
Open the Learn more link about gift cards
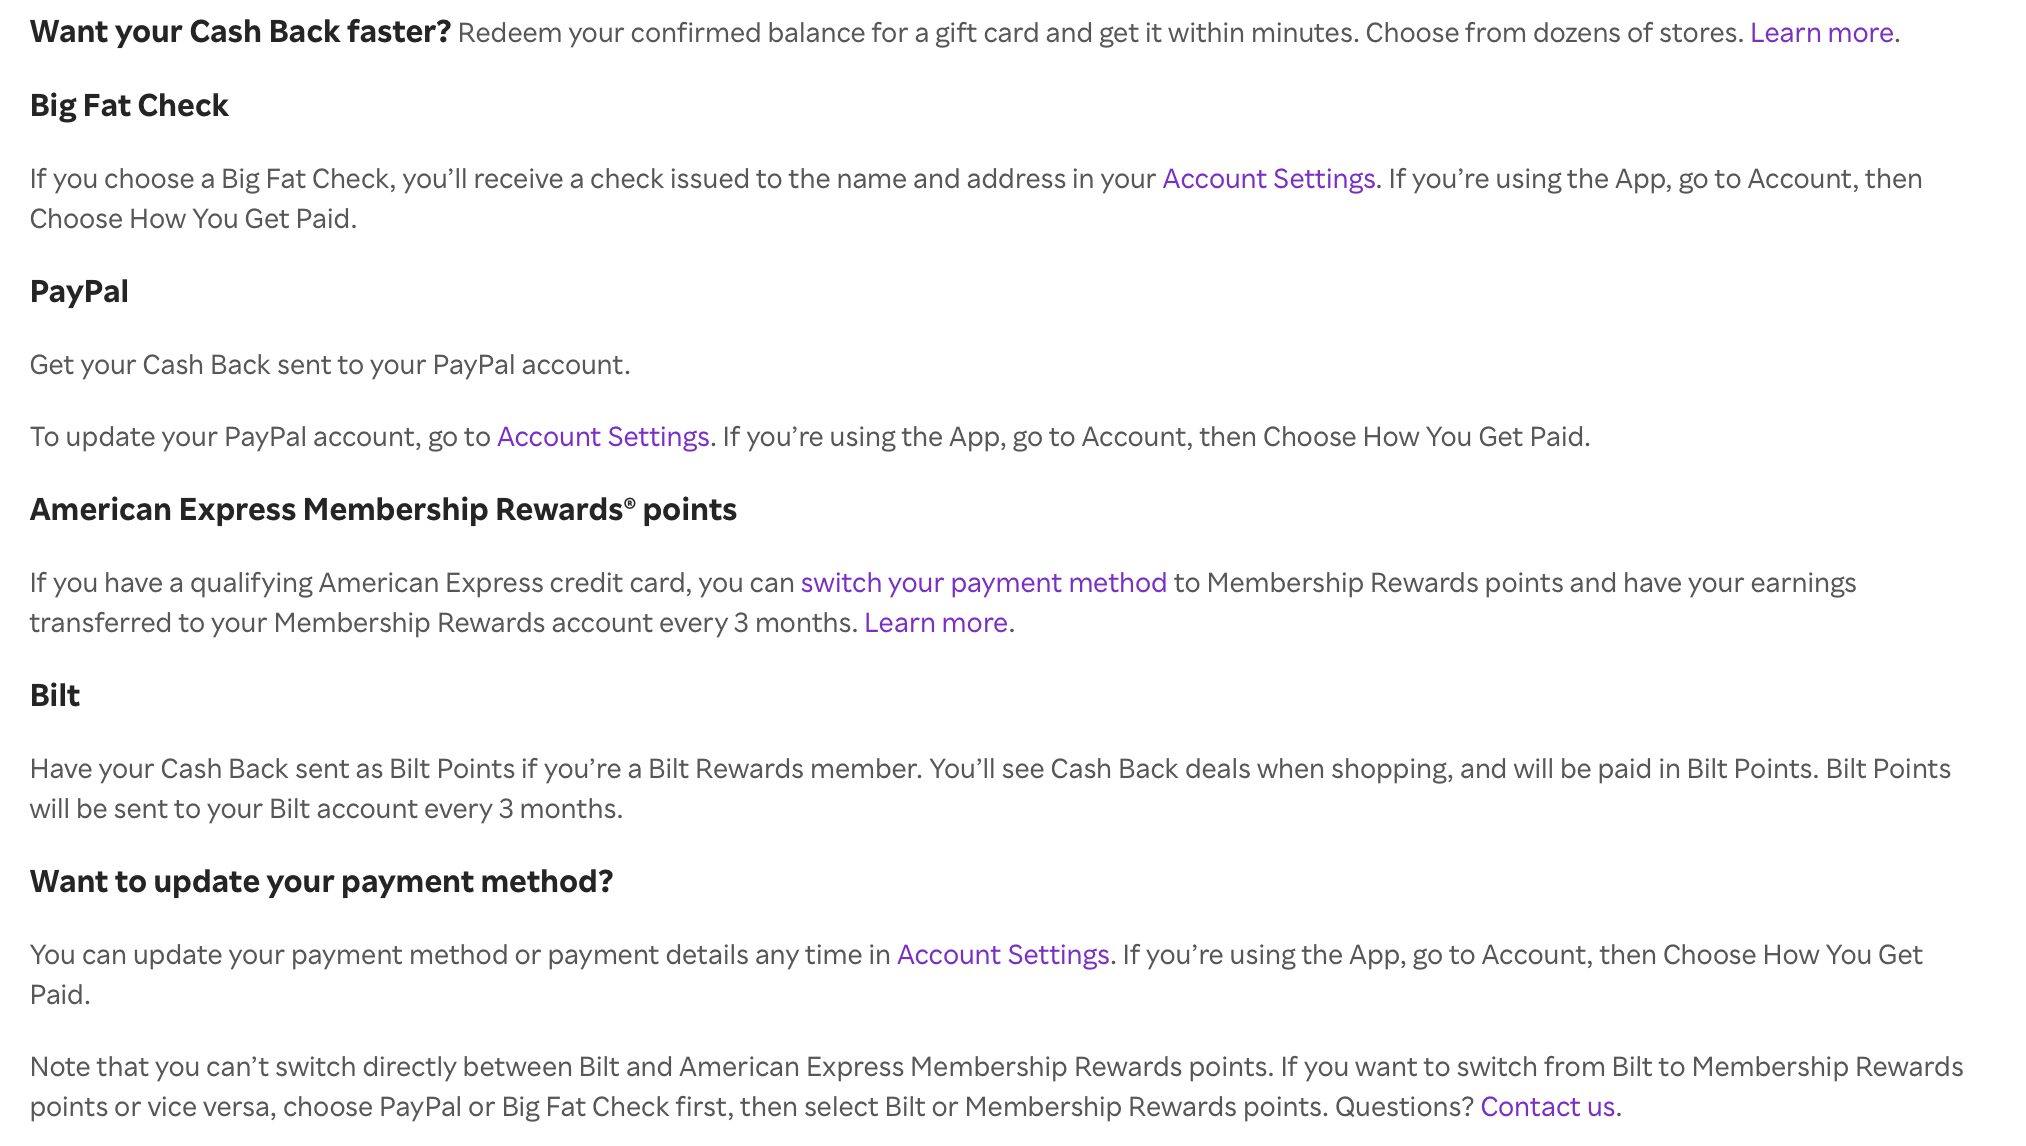click(1821, 33)
